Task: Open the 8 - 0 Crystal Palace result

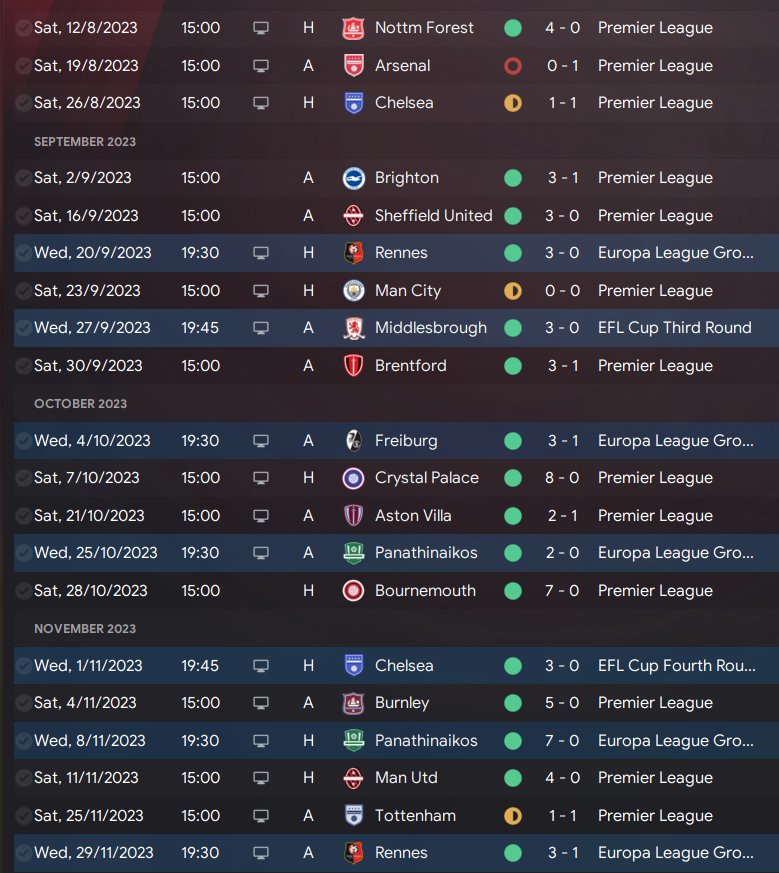Action: click(562, 478)
